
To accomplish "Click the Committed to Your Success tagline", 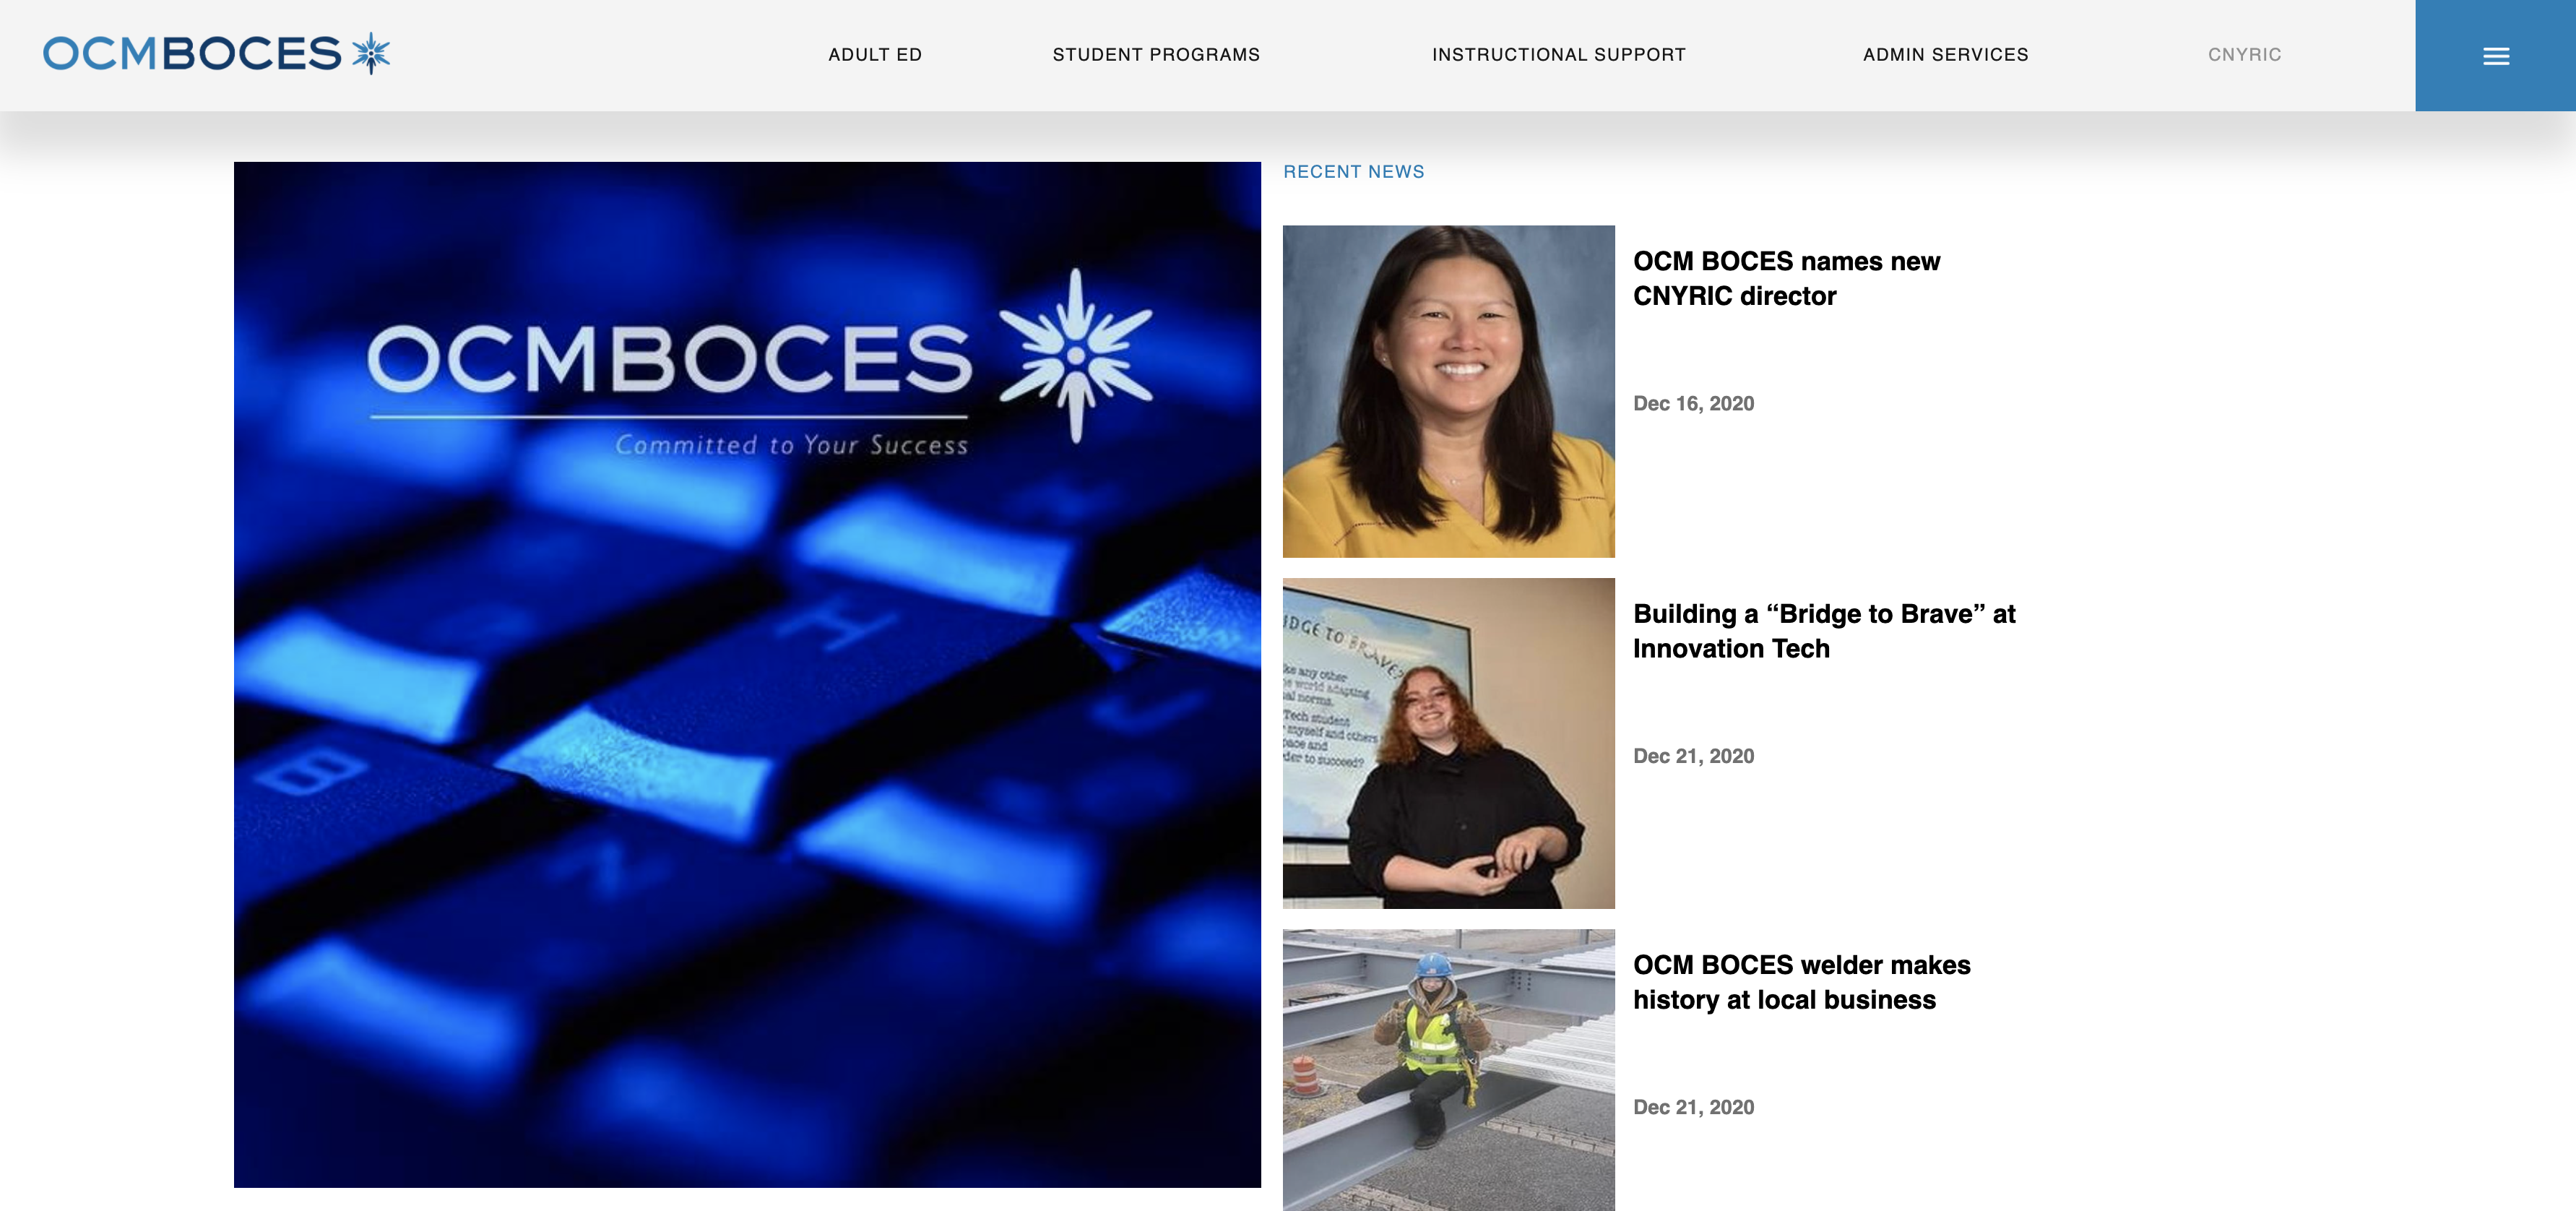I will 791,445.
